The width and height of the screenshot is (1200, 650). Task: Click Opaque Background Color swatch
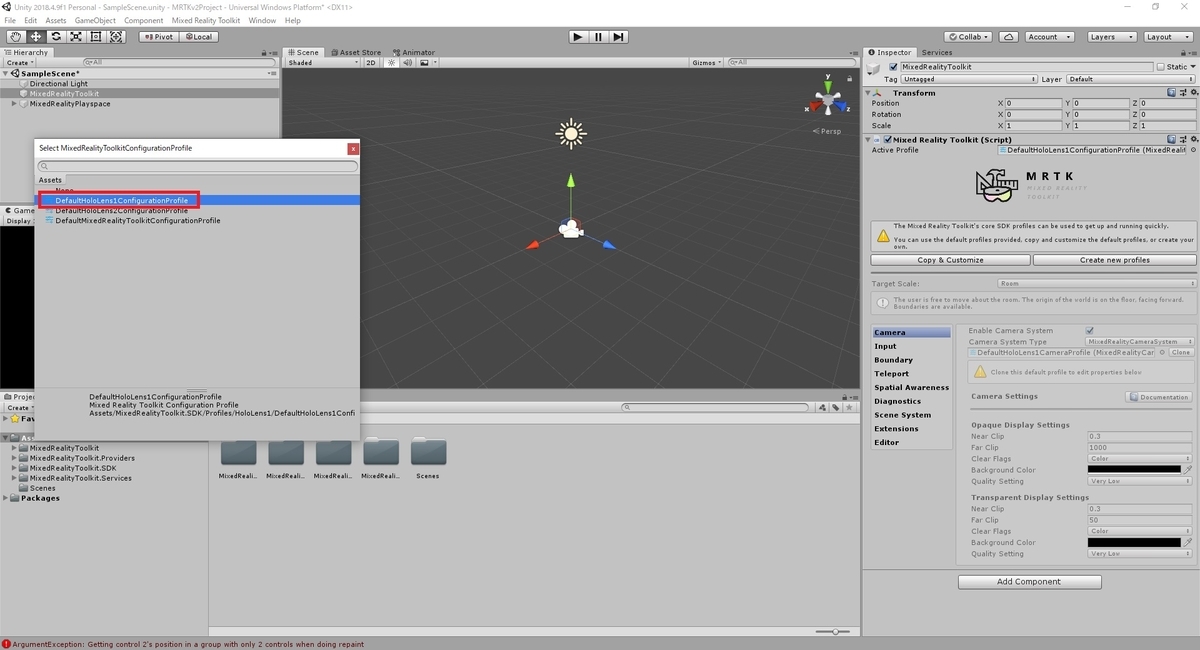click(x=1134, y=470)
